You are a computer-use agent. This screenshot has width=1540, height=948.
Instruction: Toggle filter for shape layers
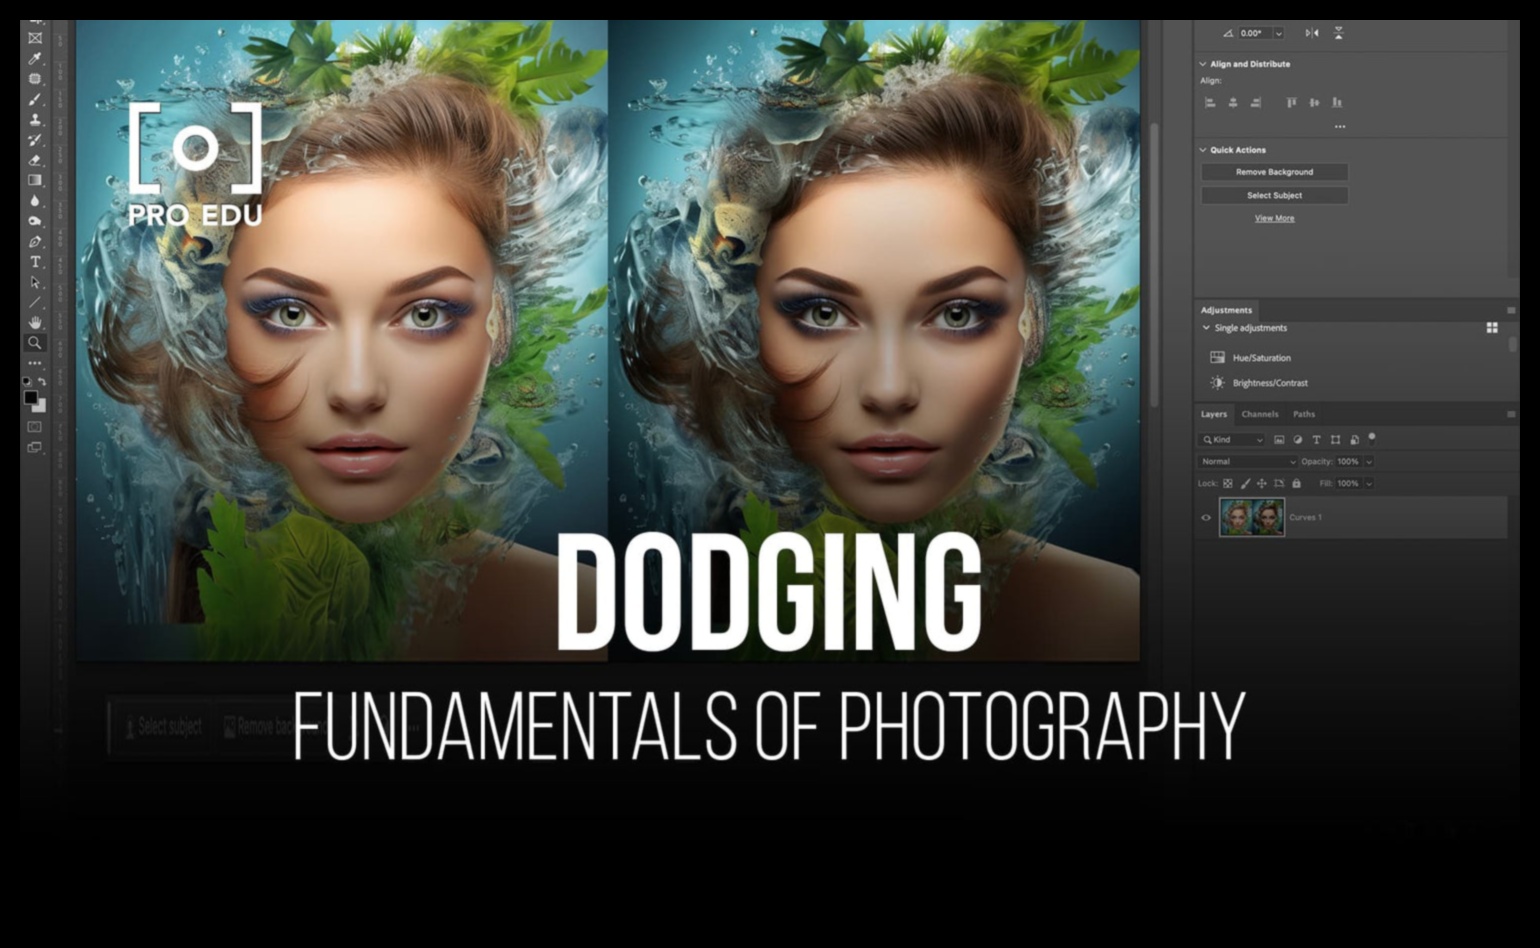point(1335,440)
